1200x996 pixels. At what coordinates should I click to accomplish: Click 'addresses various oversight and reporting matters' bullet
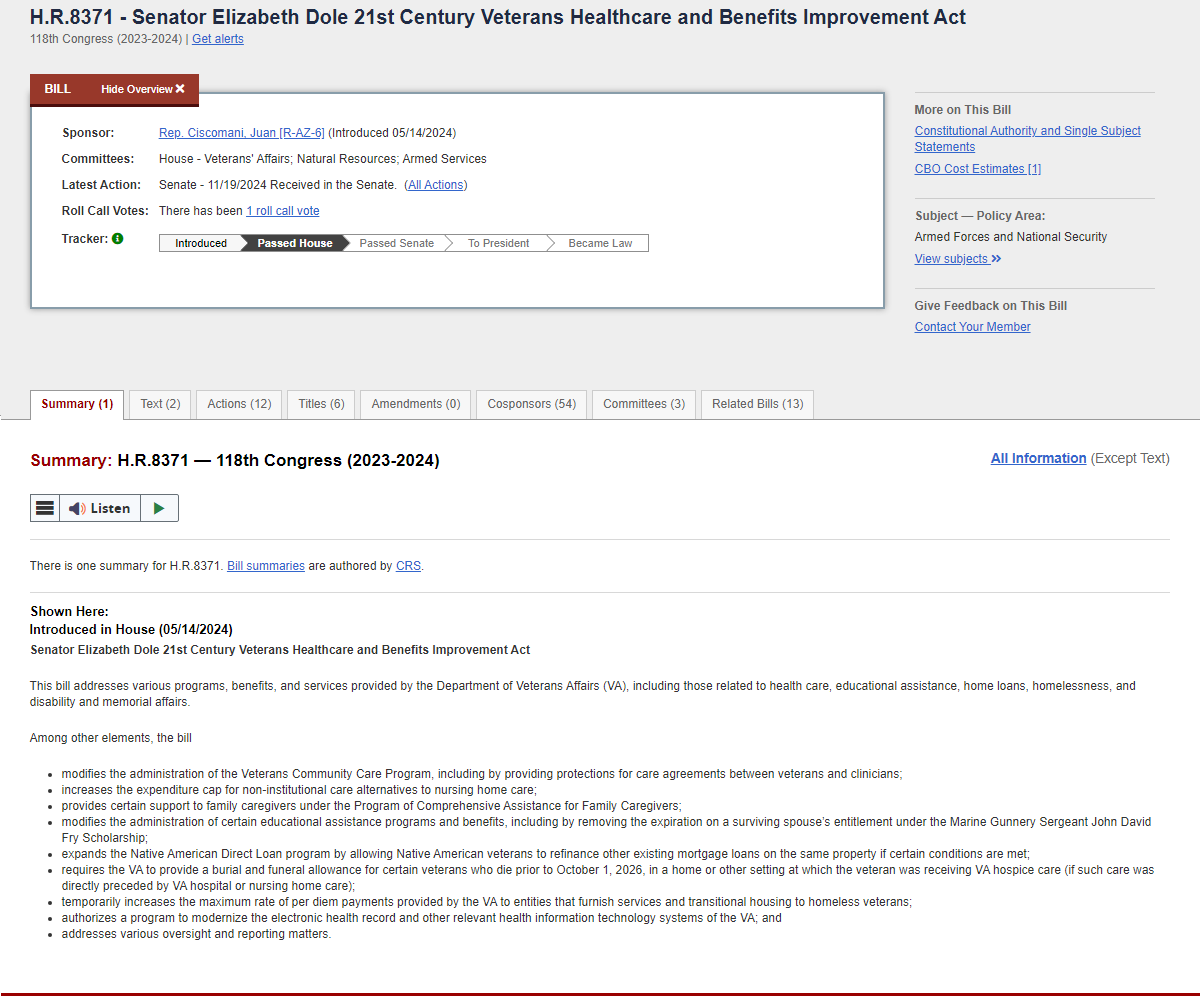click(x=196, y=934)
